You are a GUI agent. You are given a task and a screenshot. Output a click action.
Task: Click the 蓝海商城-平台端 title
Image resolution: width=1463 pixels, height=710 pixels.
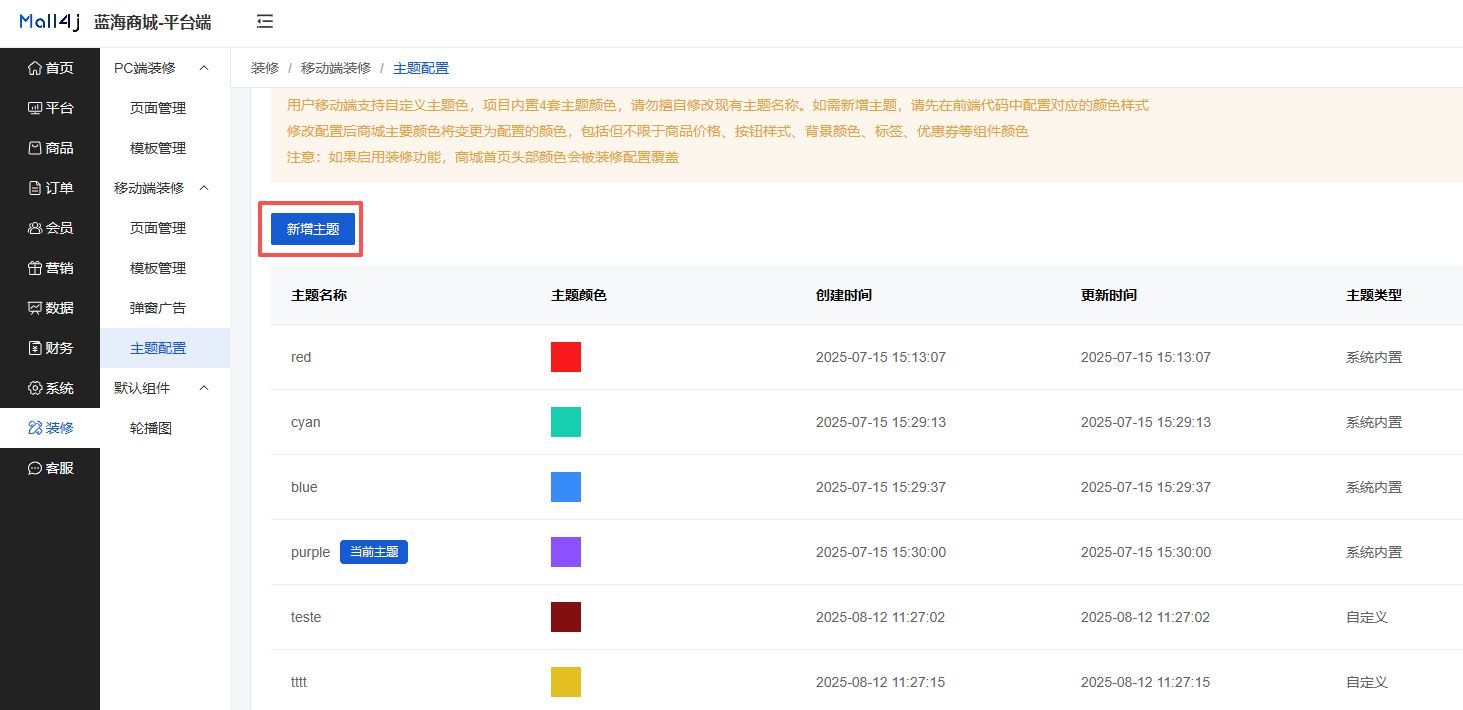tap(152, 22)
